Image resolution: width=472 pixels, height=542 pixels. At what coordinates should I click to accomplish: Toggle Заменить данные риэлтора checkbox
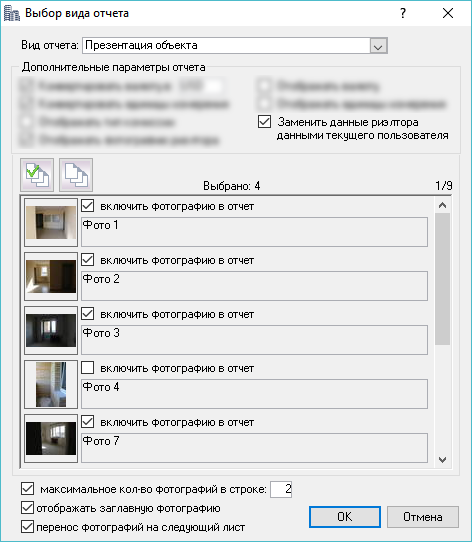pyautogui.click(x=265, y=122)
